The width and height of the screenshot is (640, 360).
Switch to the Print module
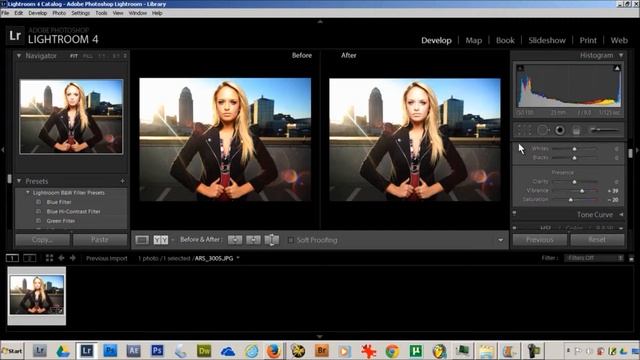pos(588,40)
